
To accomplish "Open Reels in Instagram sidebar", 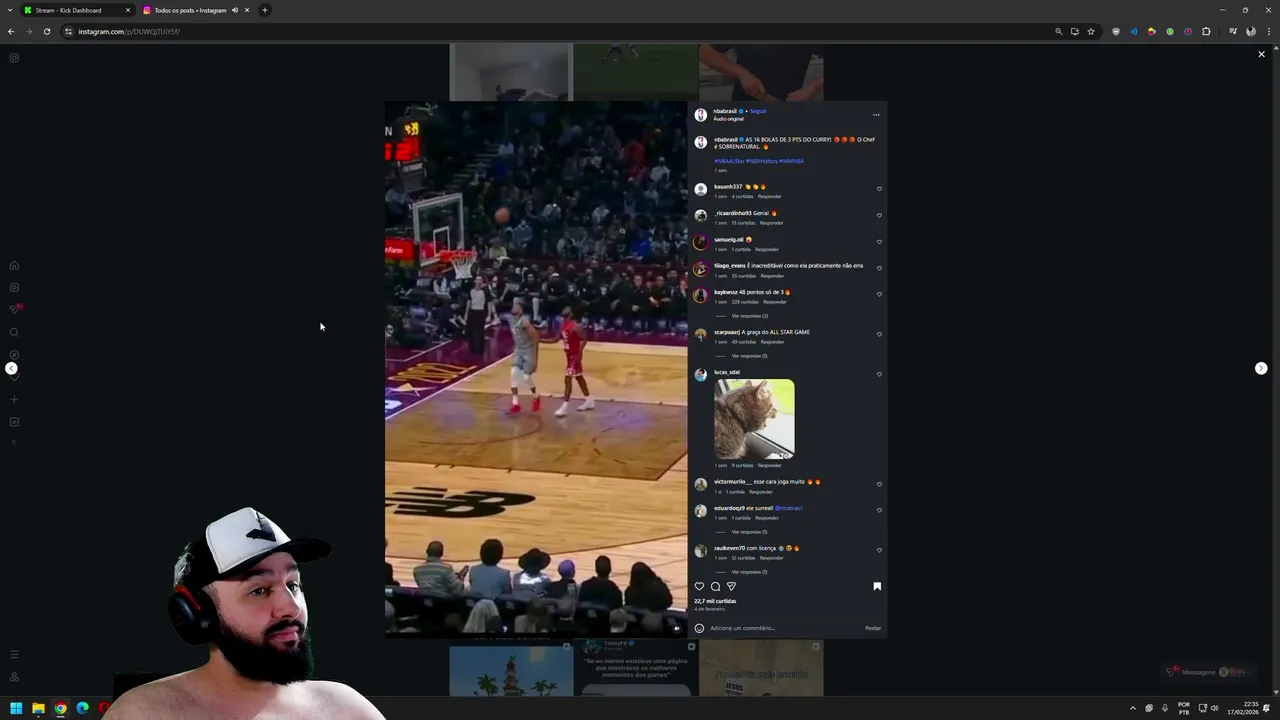I will (x=14, y=288).
